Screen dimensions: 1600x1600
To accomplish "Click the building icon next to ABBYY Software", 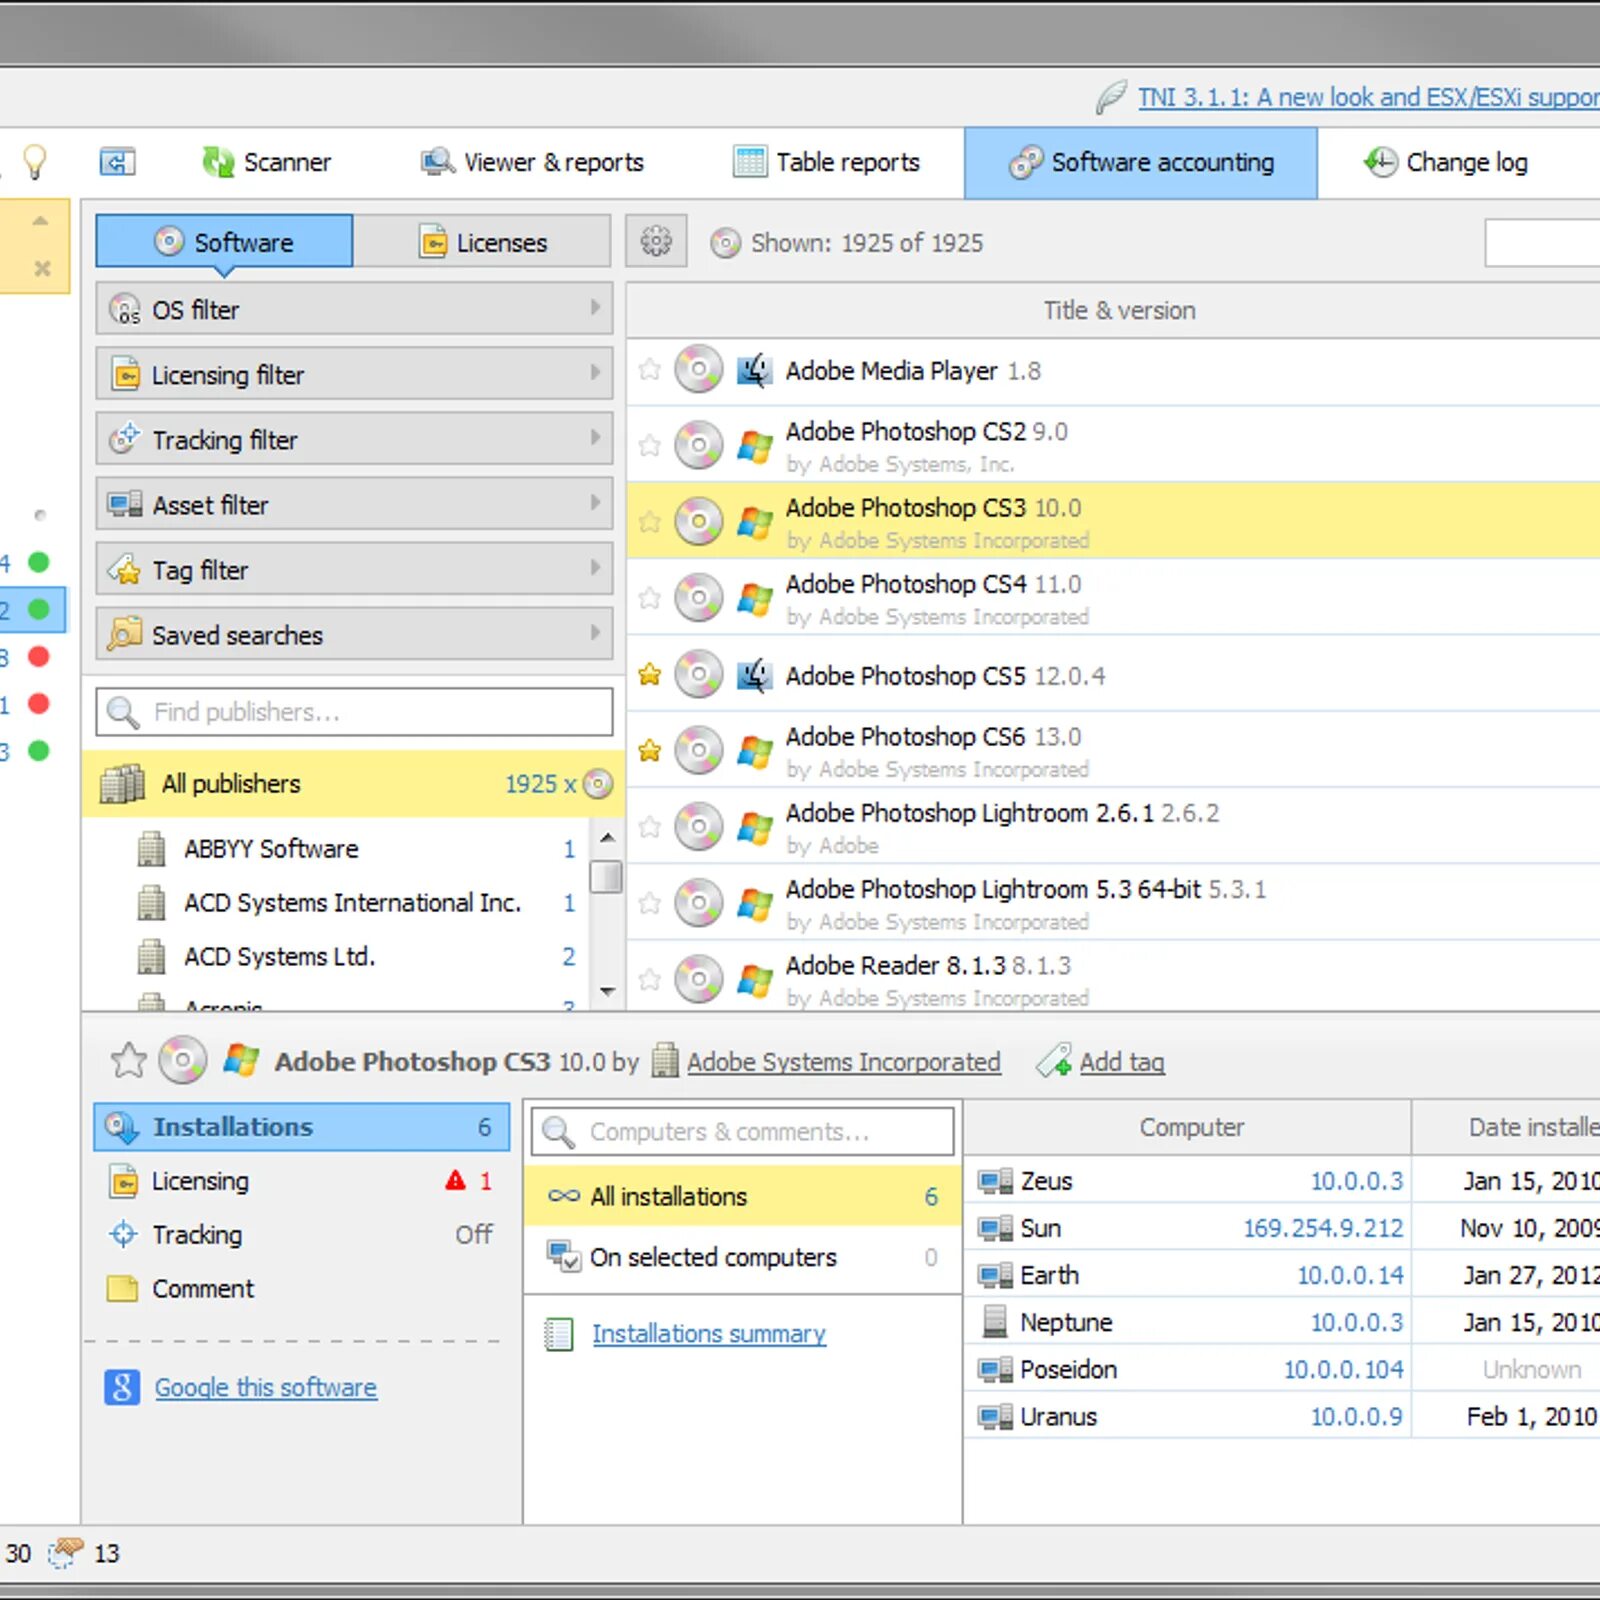I will [x=151, y=849].
